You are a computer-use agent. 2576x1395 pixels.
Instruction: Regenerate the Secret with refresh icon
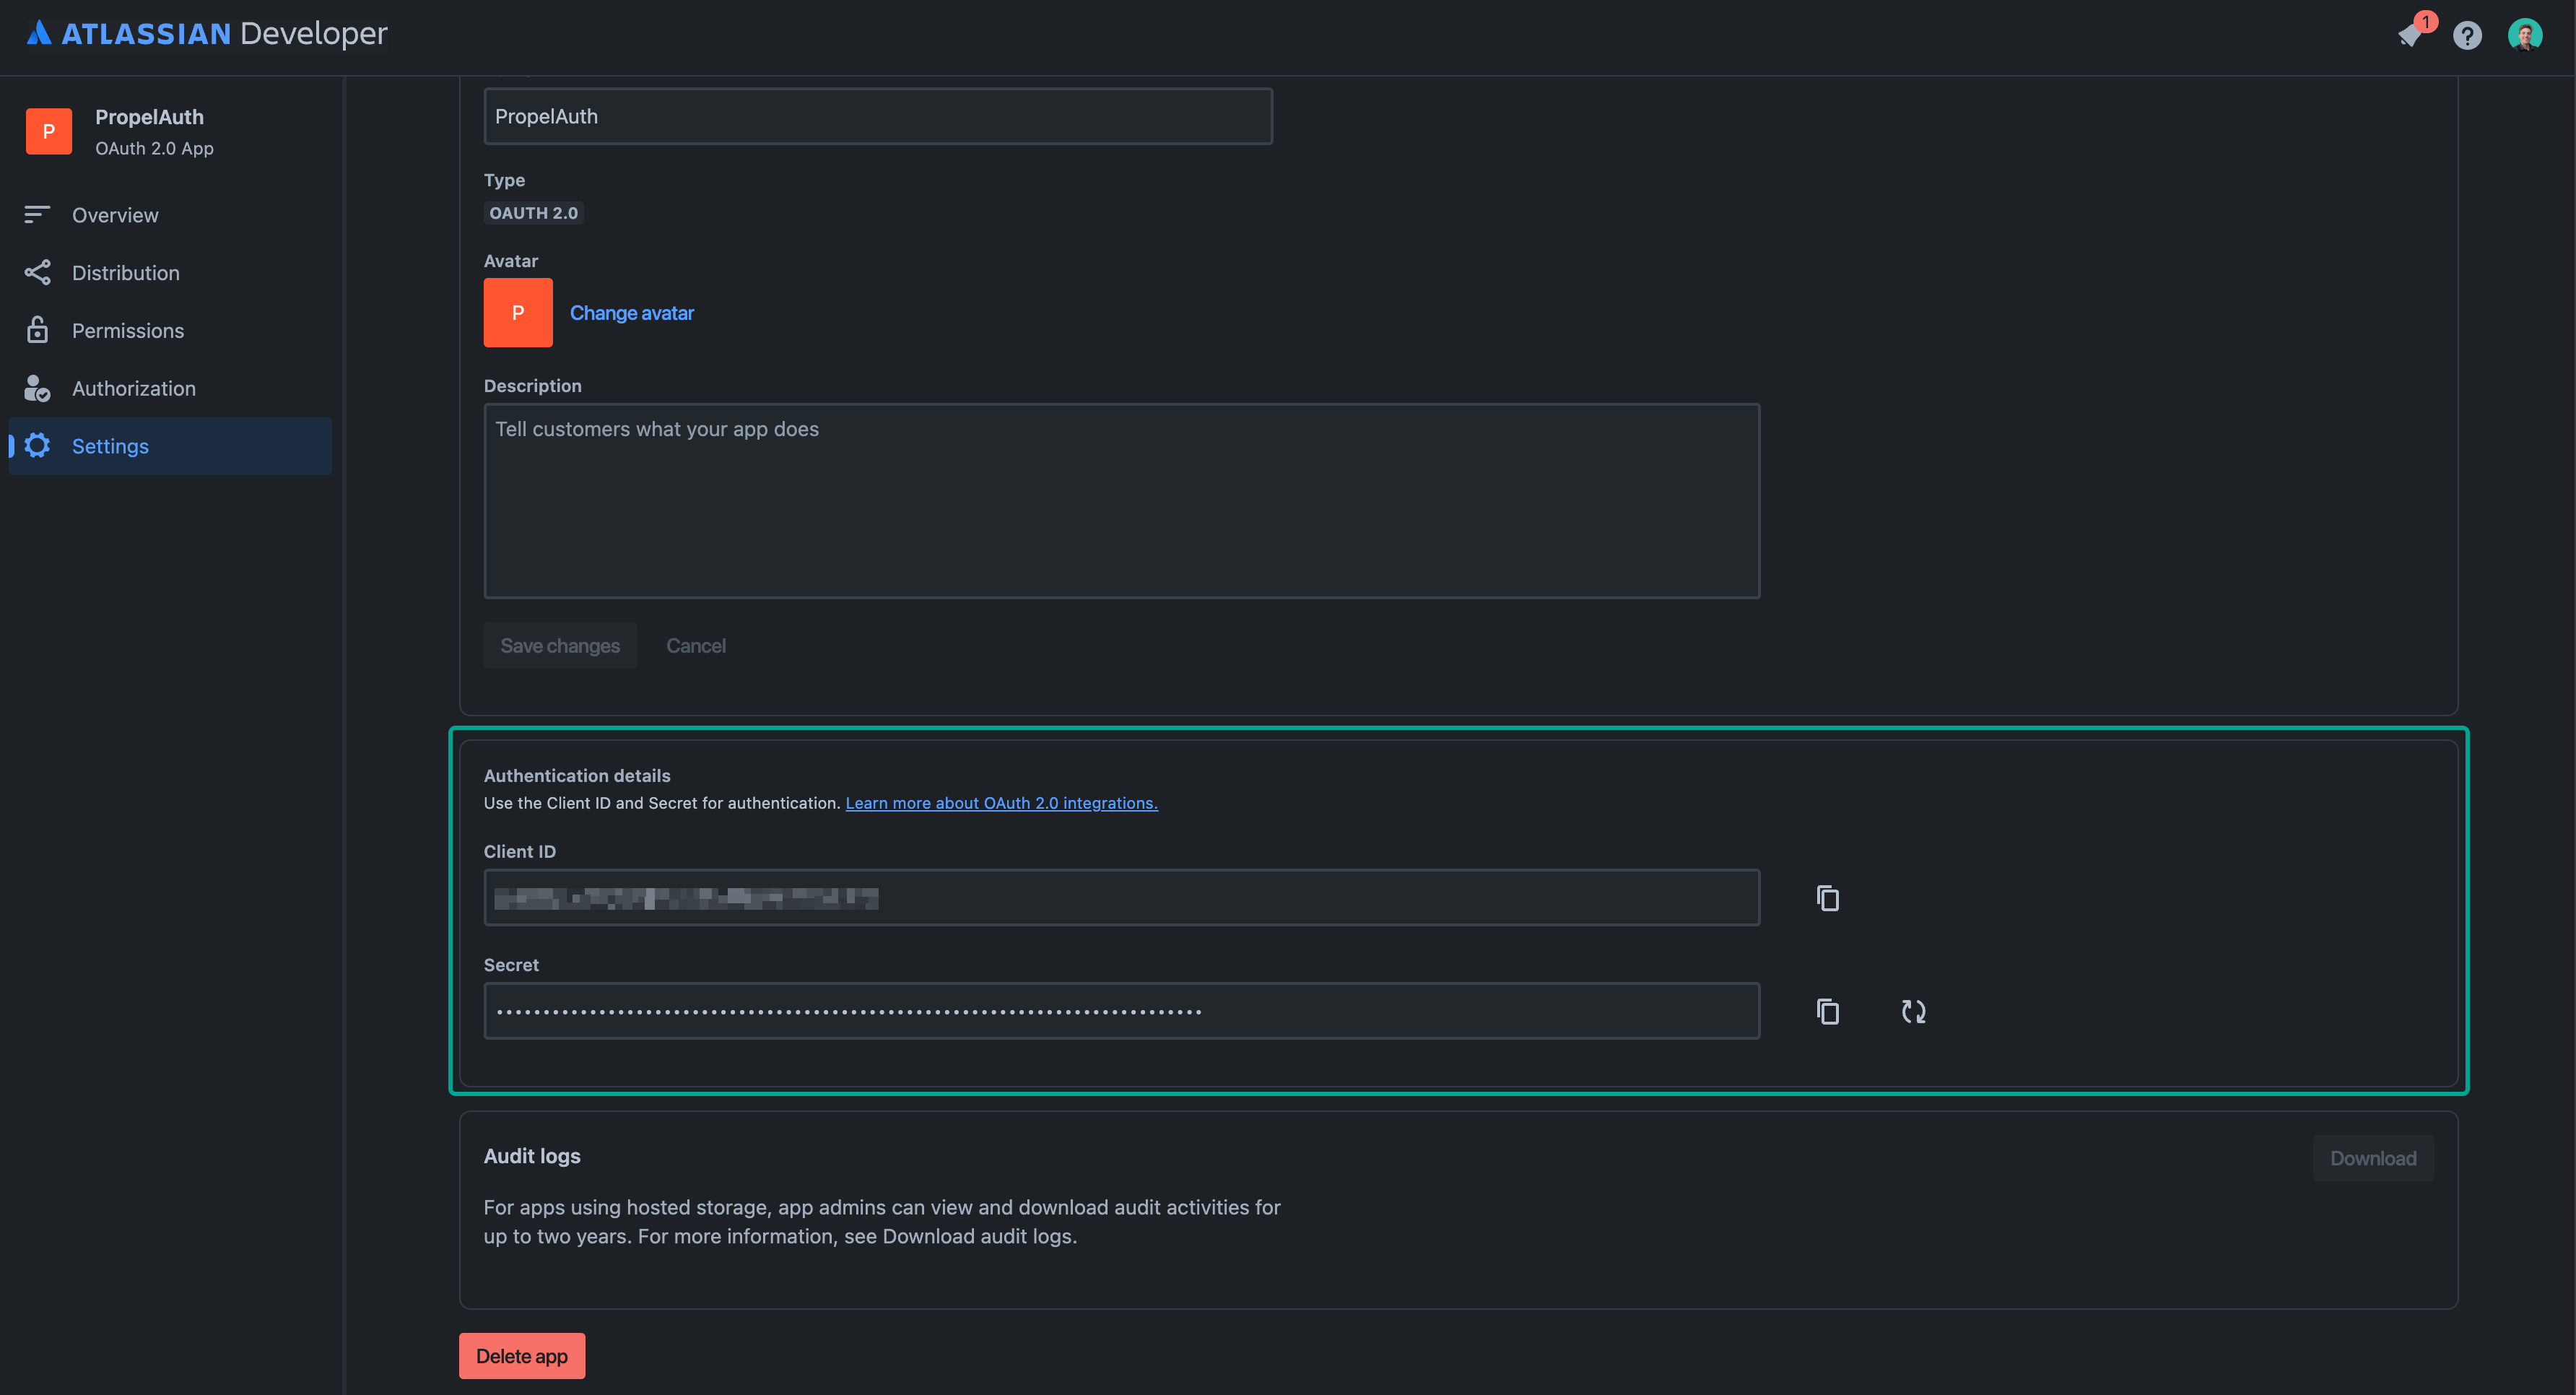pyautogui.click(x=1913, y=1011)
